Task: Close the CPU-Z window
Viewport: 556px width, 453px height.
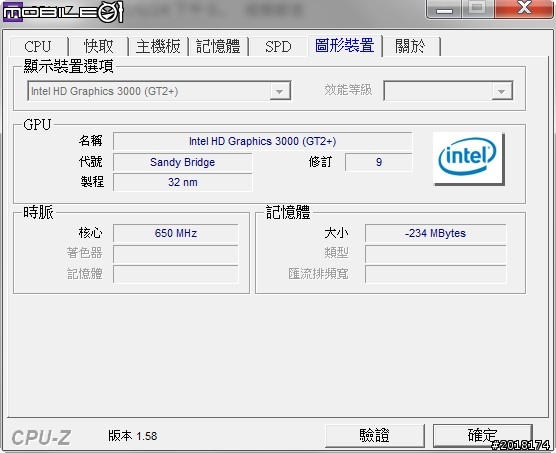Action: [524, 9]
